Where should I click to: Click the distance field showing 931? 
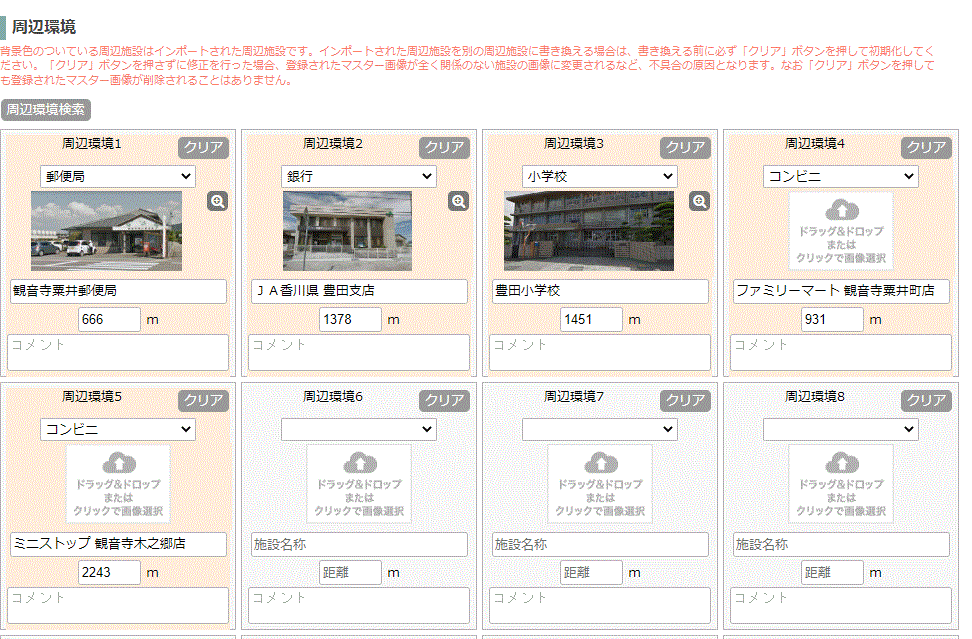click(x=833, y=320)
